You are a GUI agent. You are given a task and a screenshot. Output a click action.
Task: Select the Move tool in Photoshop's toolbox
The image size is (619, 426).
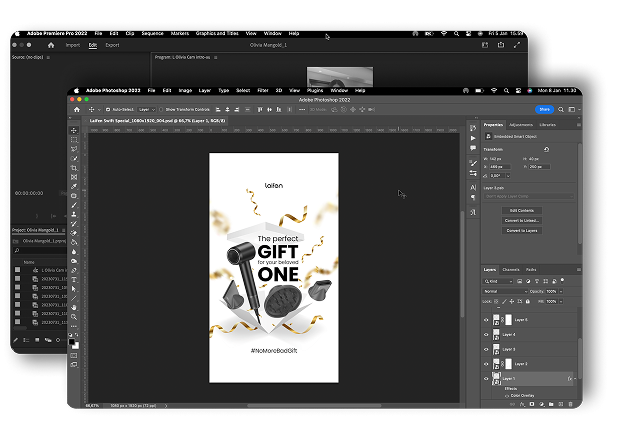74,130
